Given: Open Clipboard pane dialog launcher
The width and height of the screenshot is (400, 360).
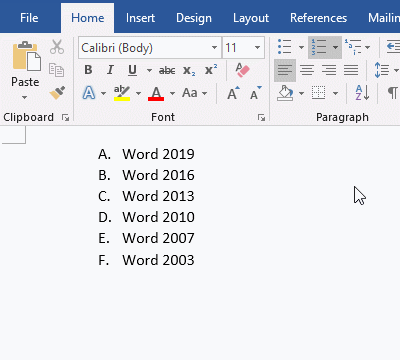Looking at the screenshot, I should [65, 117].
